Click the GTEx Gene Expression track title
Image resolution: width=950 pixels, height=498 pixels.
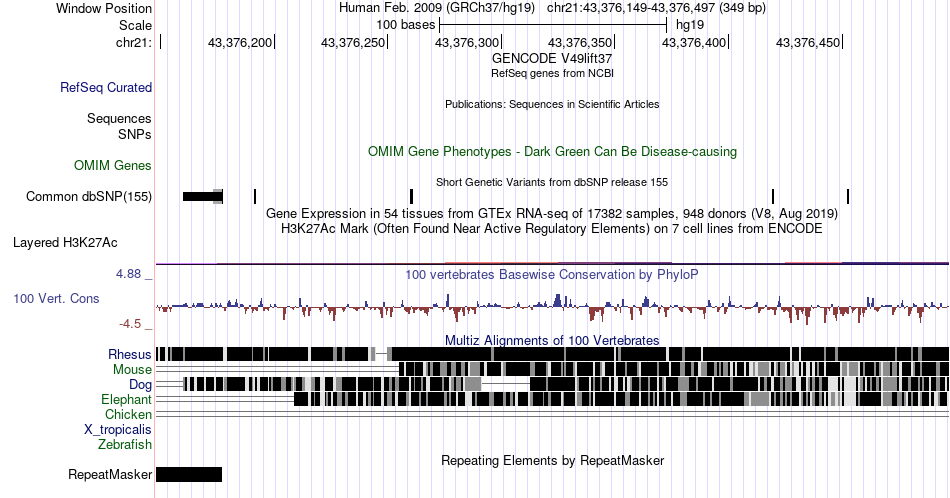[x=552, y=213]
